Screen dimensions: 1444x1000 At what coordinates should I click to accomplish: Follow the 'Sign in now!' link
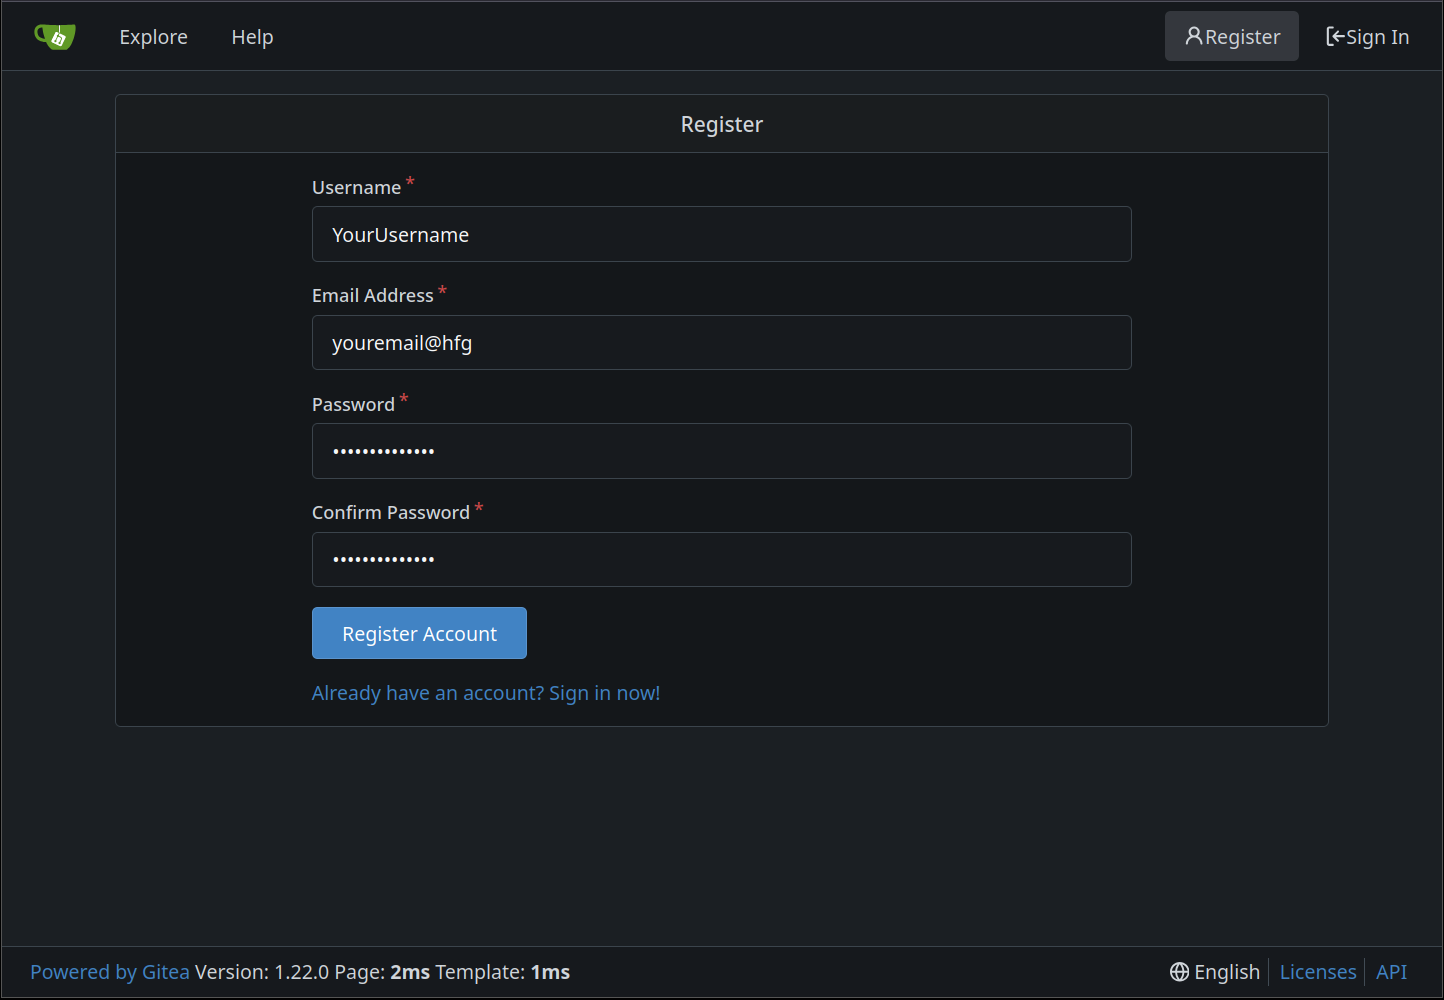pyautogui.click(x=485, y=693)
